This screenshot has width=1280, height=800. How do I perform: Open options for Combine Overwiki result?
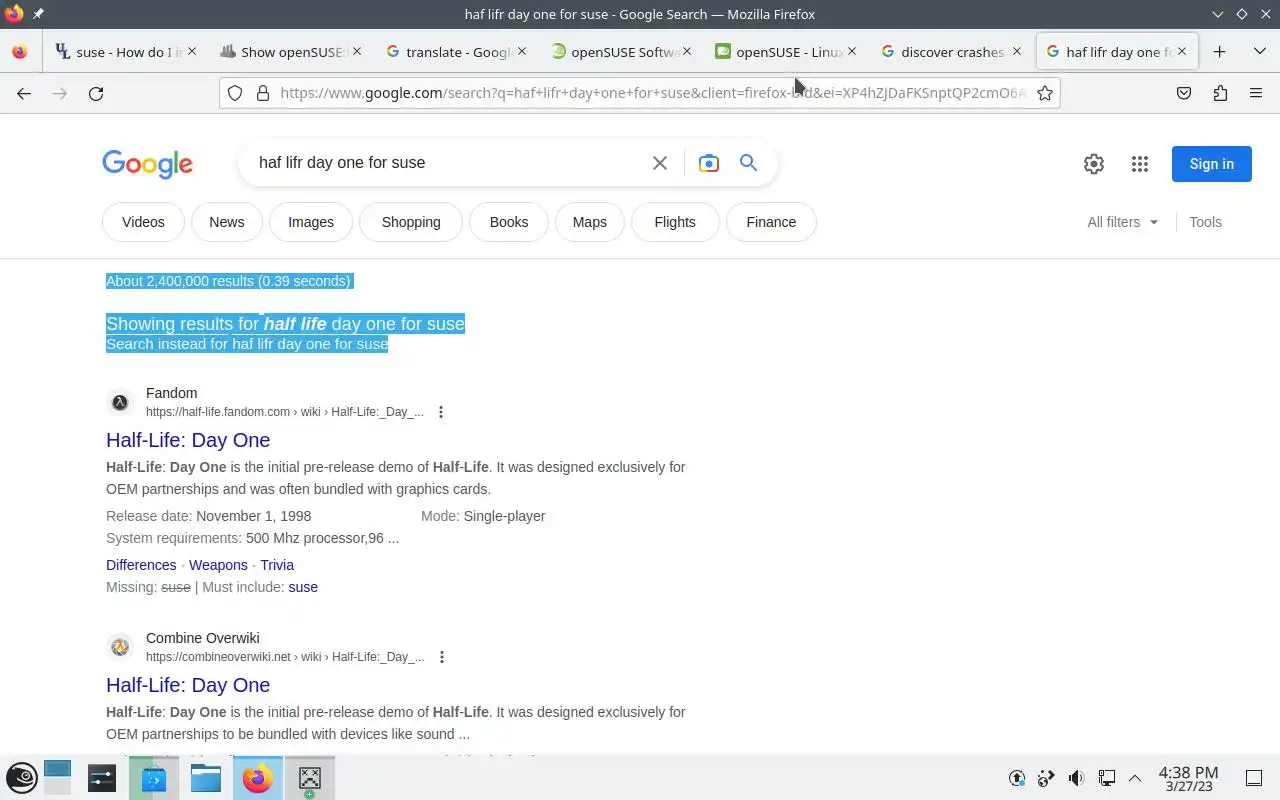coord(442,657)
